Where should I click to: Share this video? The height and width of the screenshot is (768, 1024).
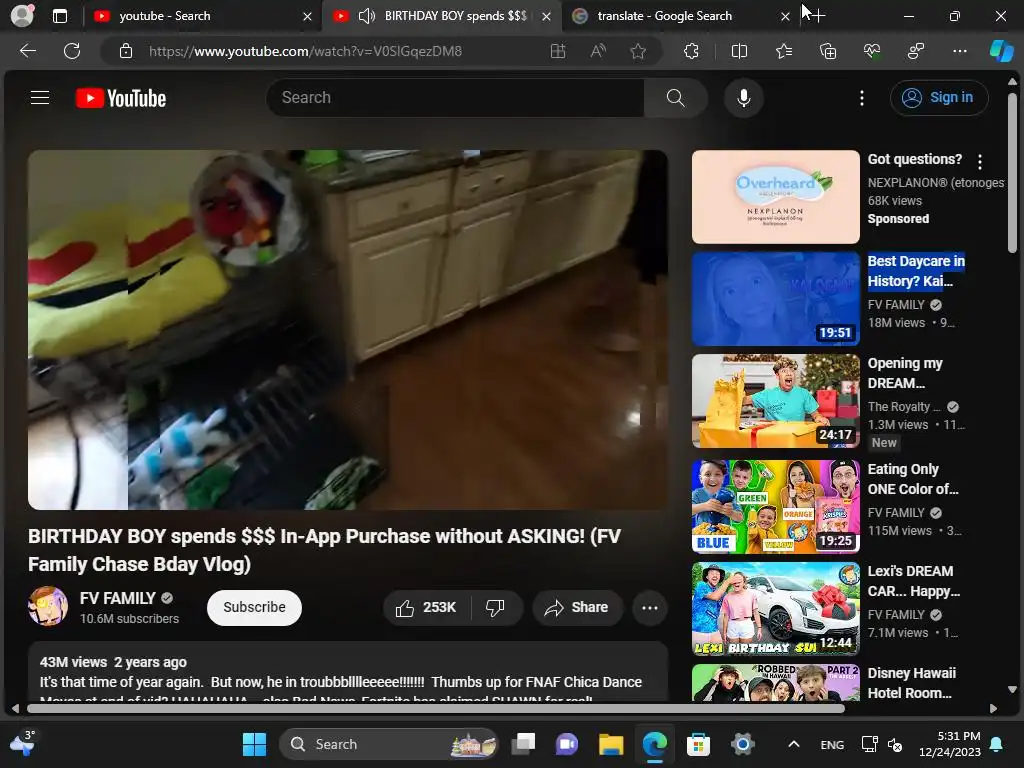[x=577, y=608]
